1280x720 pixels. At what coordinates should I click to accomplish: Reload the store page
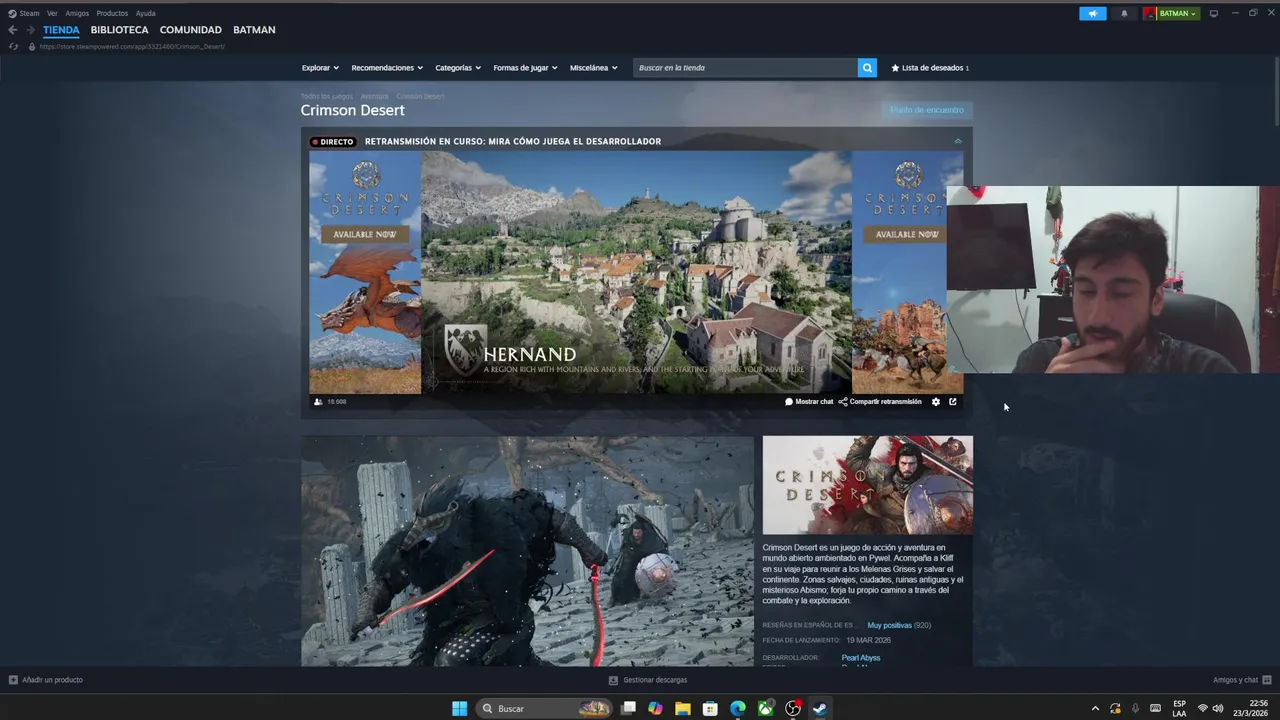[13, 46]
